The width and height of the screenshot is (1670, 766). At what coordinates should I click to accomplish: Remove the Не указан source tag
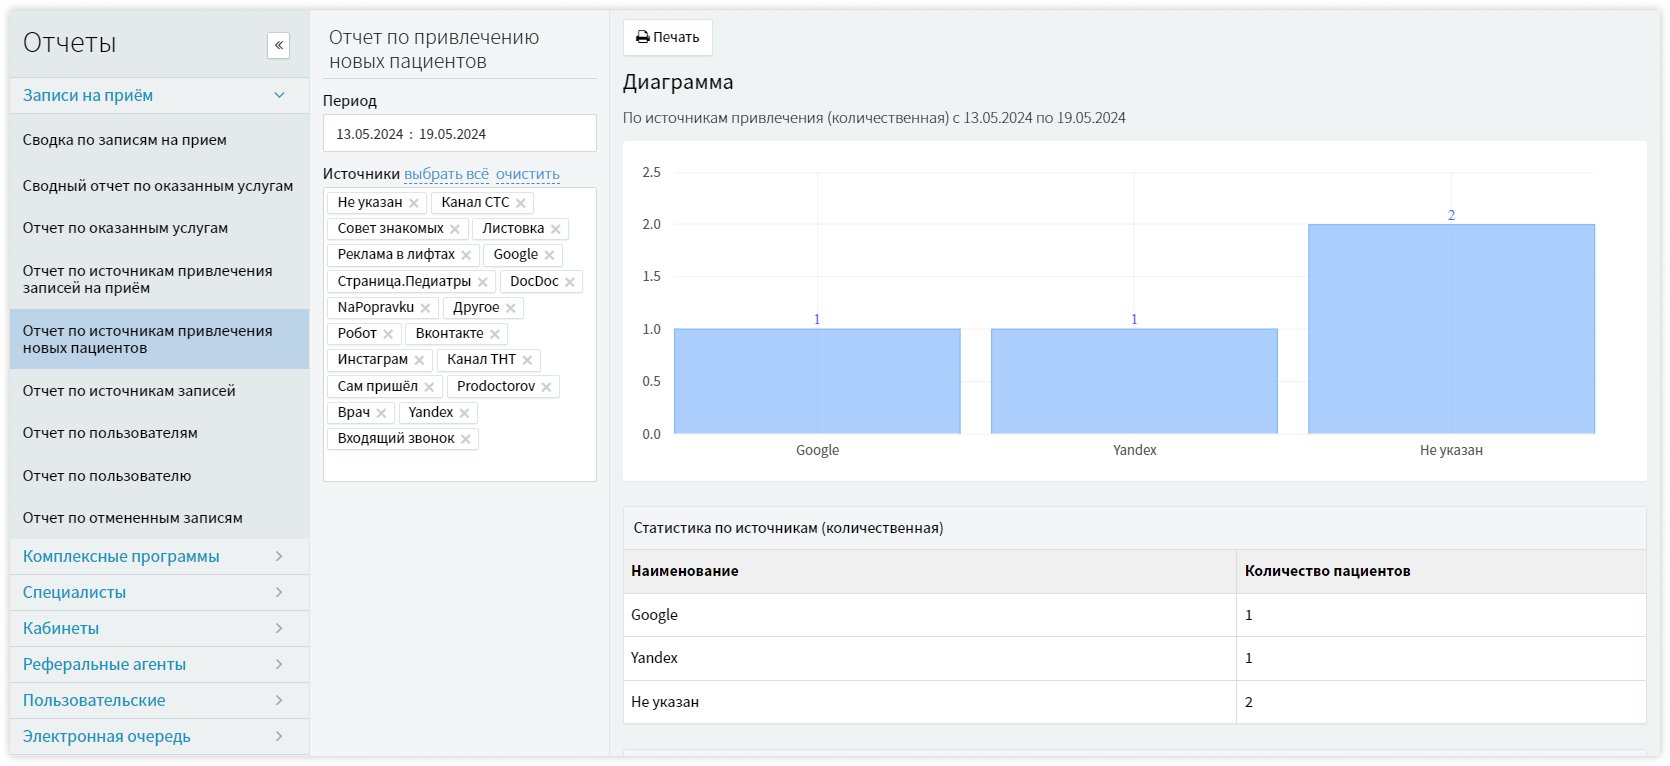point(414,203)
